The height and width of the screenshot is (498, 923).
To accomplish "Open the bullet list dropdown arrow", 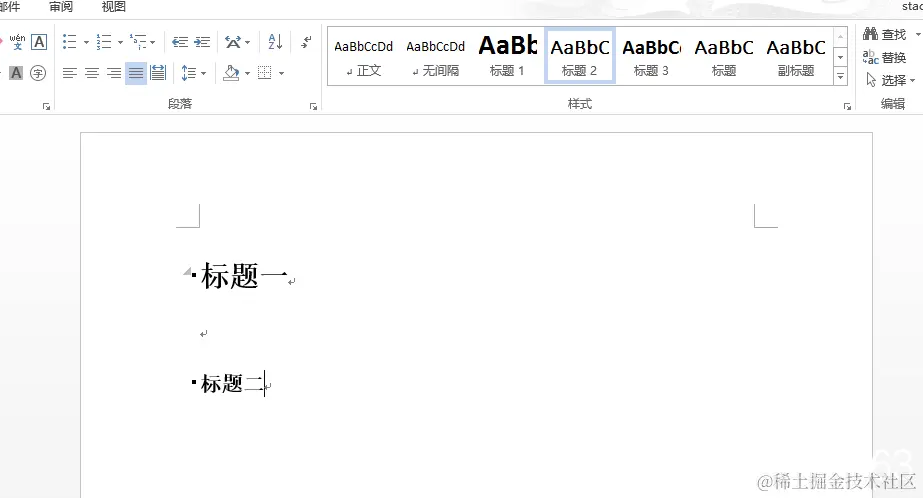I will click(86, 42).
